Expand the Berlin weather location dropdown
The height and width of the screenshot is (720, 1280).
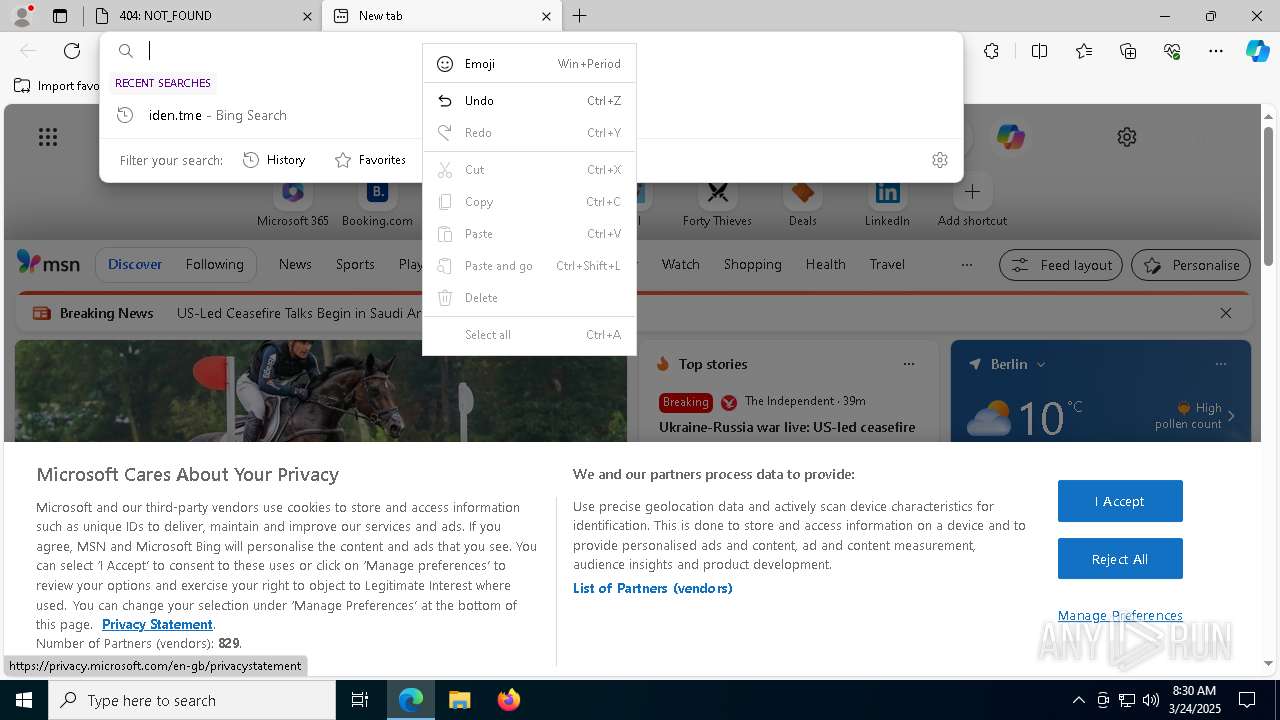(1041, 364)
